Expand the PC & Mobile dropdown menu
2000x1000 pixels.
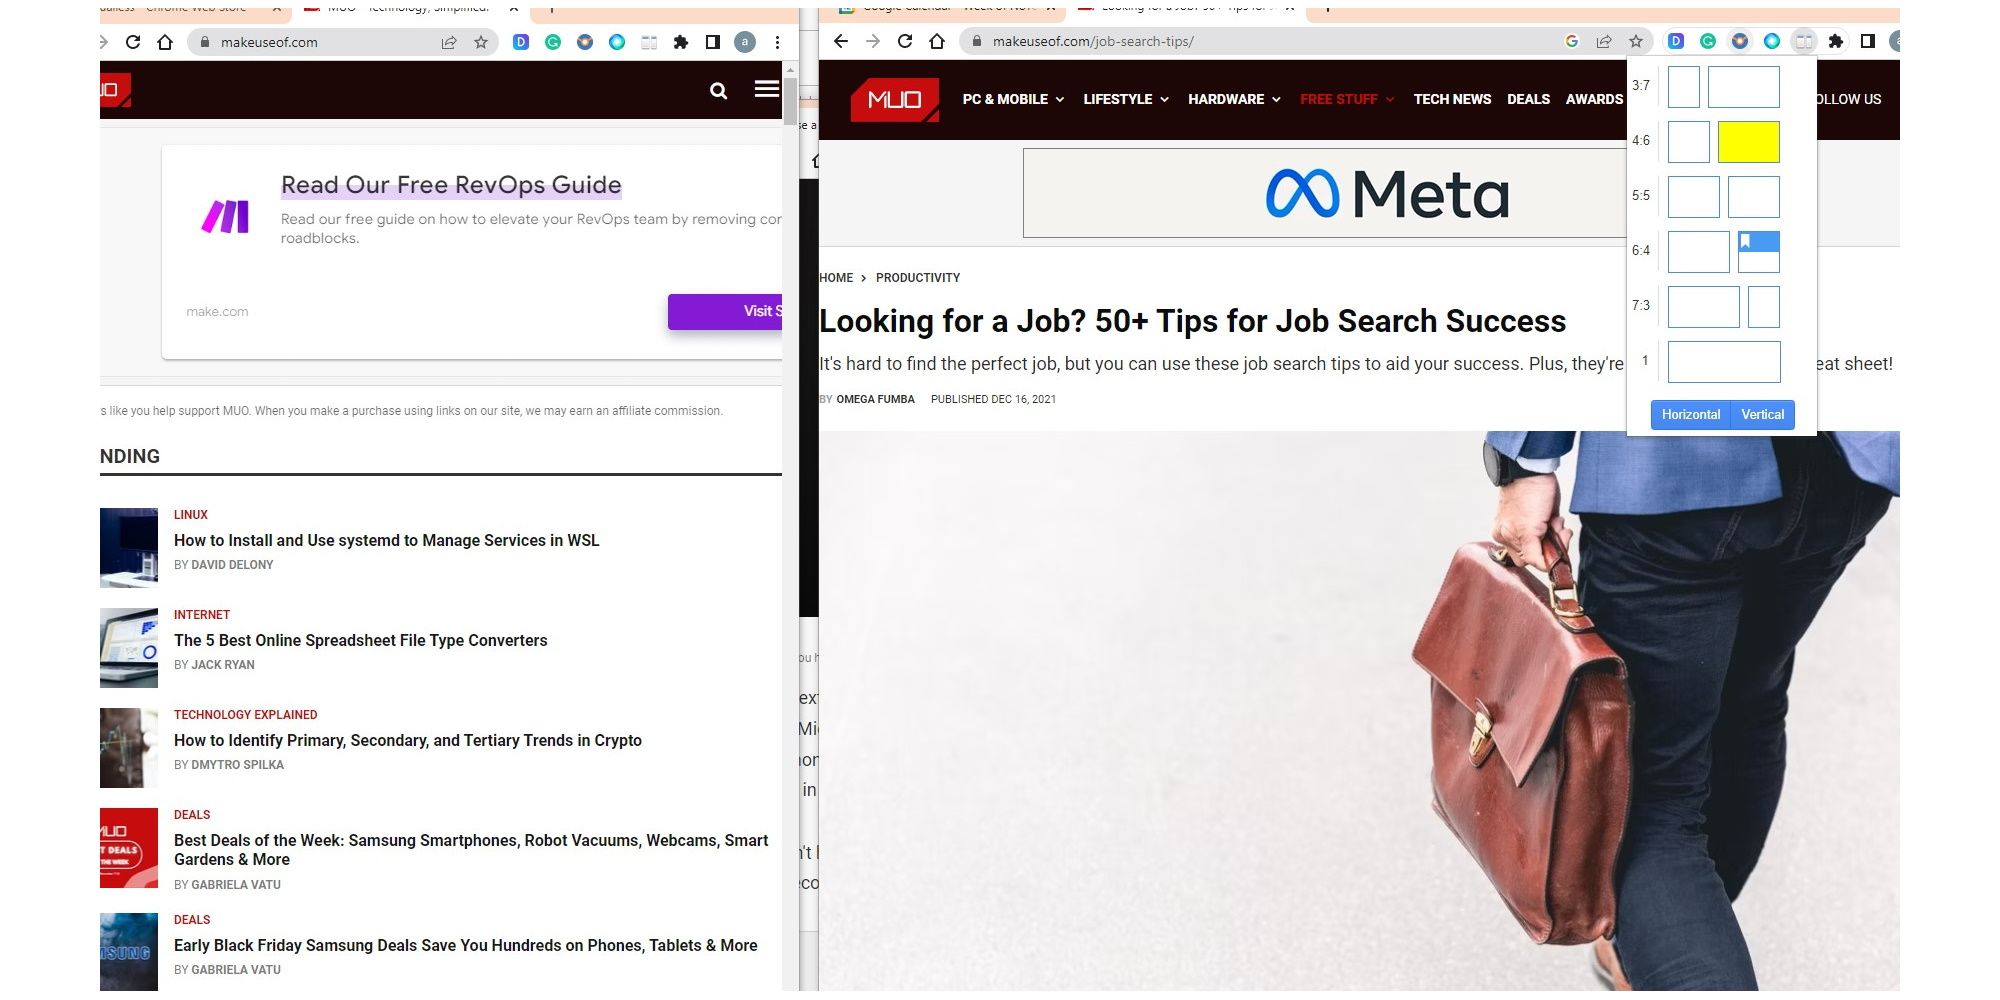(1013, 99)
